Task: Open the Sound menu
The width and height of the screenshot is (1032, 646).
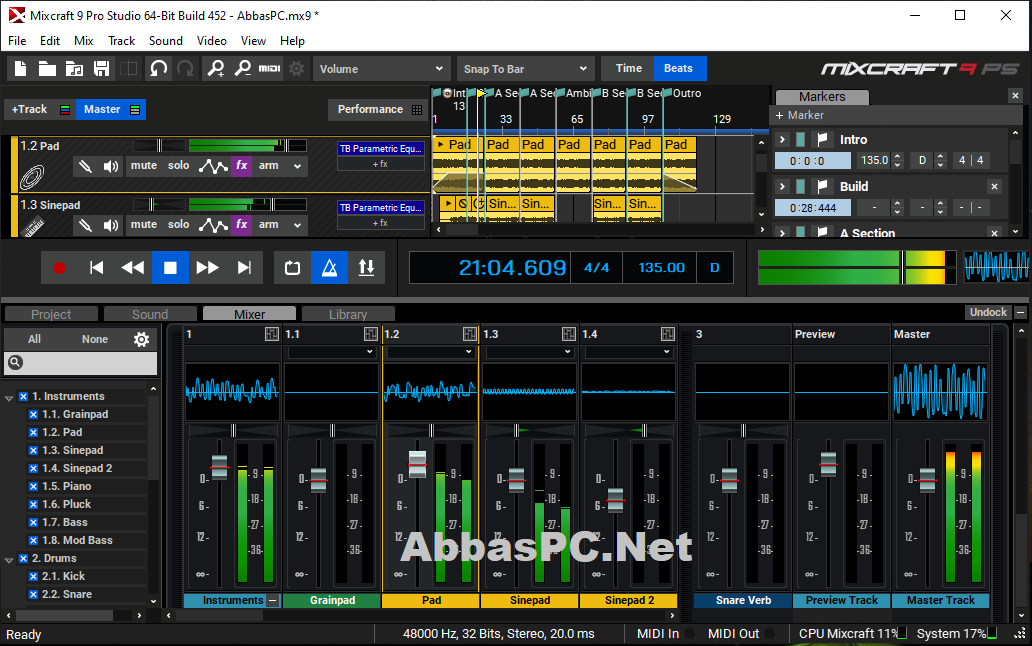Action: point(166,41)
